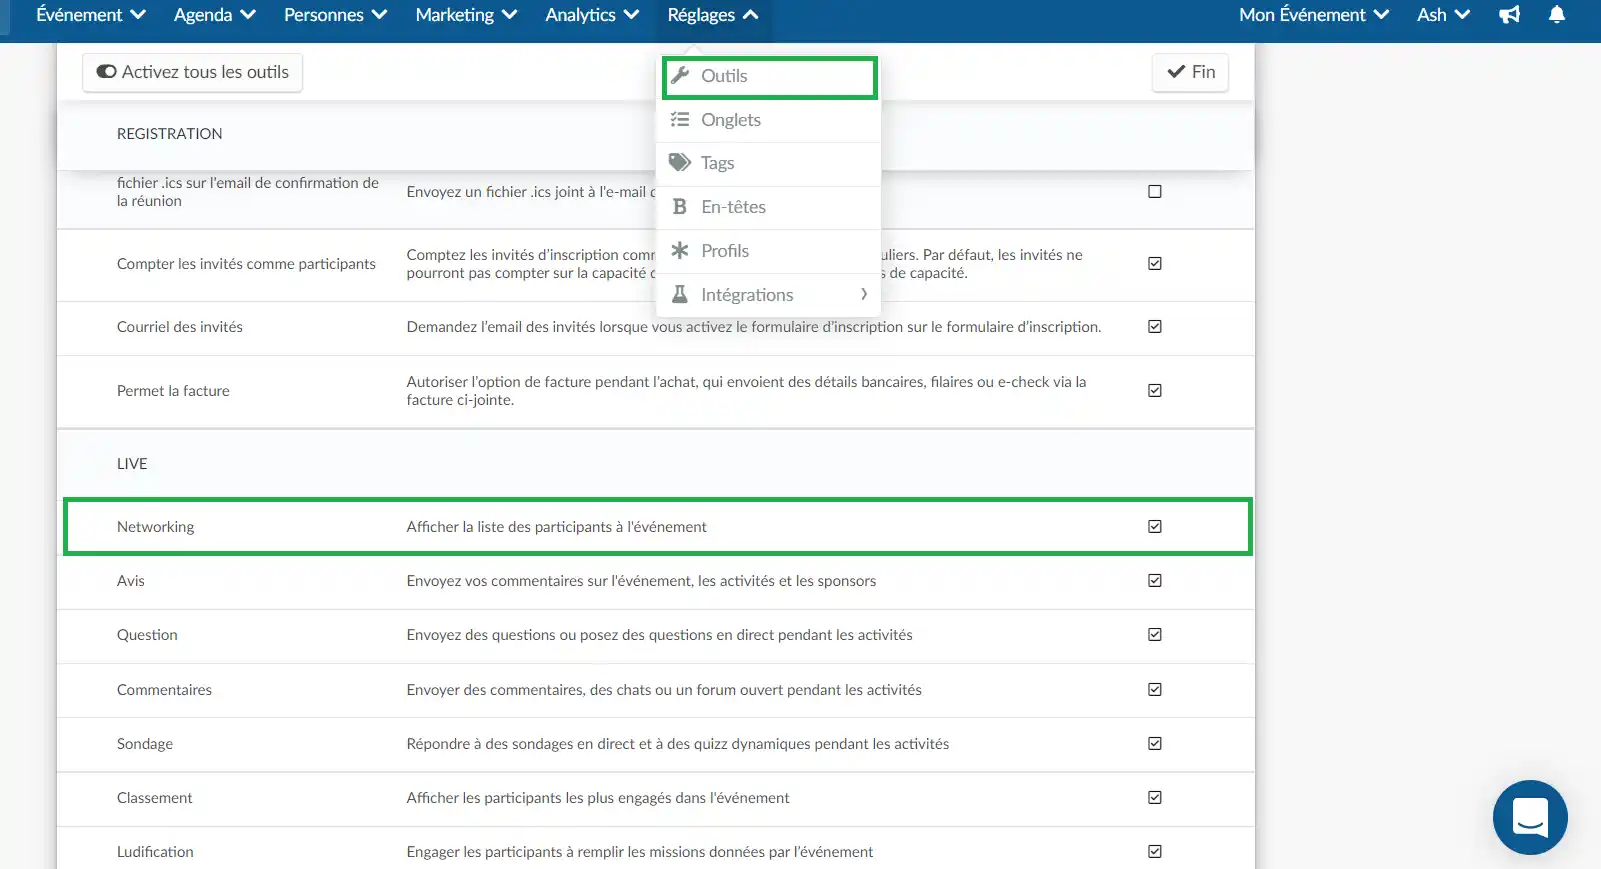Viewport: 1601px width, 869px height.
Task: Open the notifications bell icon
Action: (1557, 15)
